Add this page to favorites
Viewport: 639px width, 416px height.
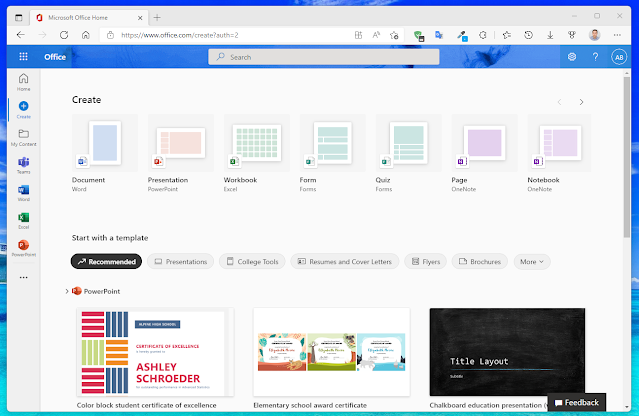point(394,35)
